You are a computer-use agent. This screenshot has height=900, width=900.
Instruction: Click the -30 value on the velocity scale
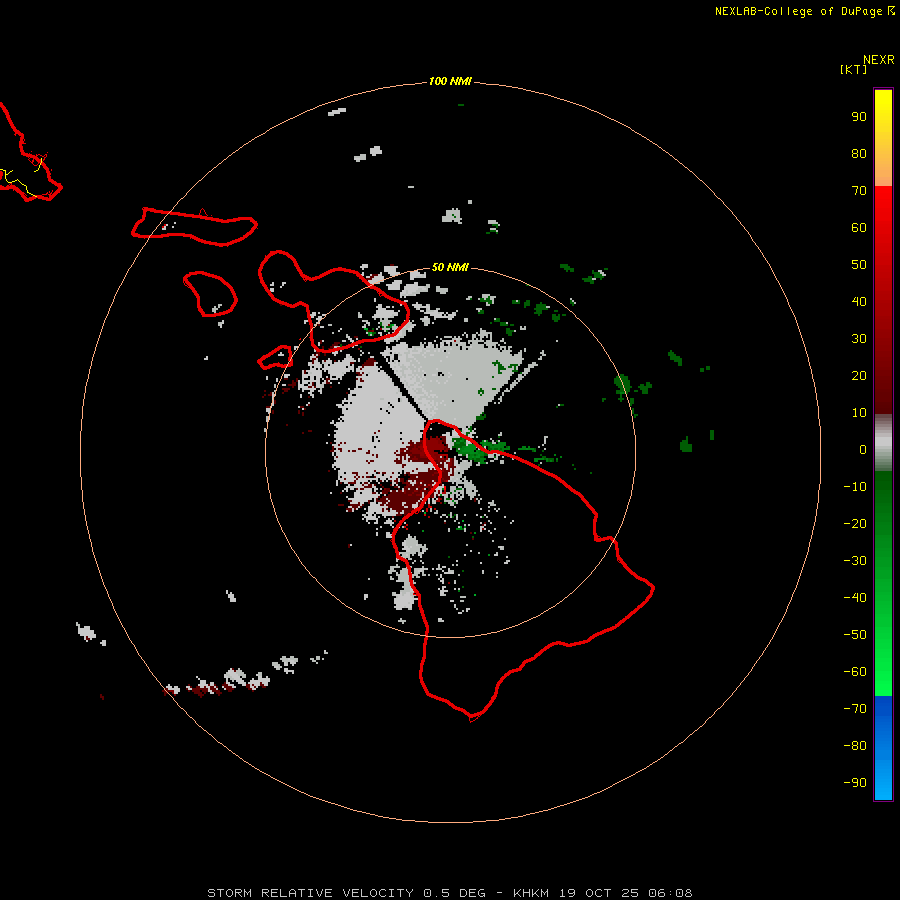(855, 561)
